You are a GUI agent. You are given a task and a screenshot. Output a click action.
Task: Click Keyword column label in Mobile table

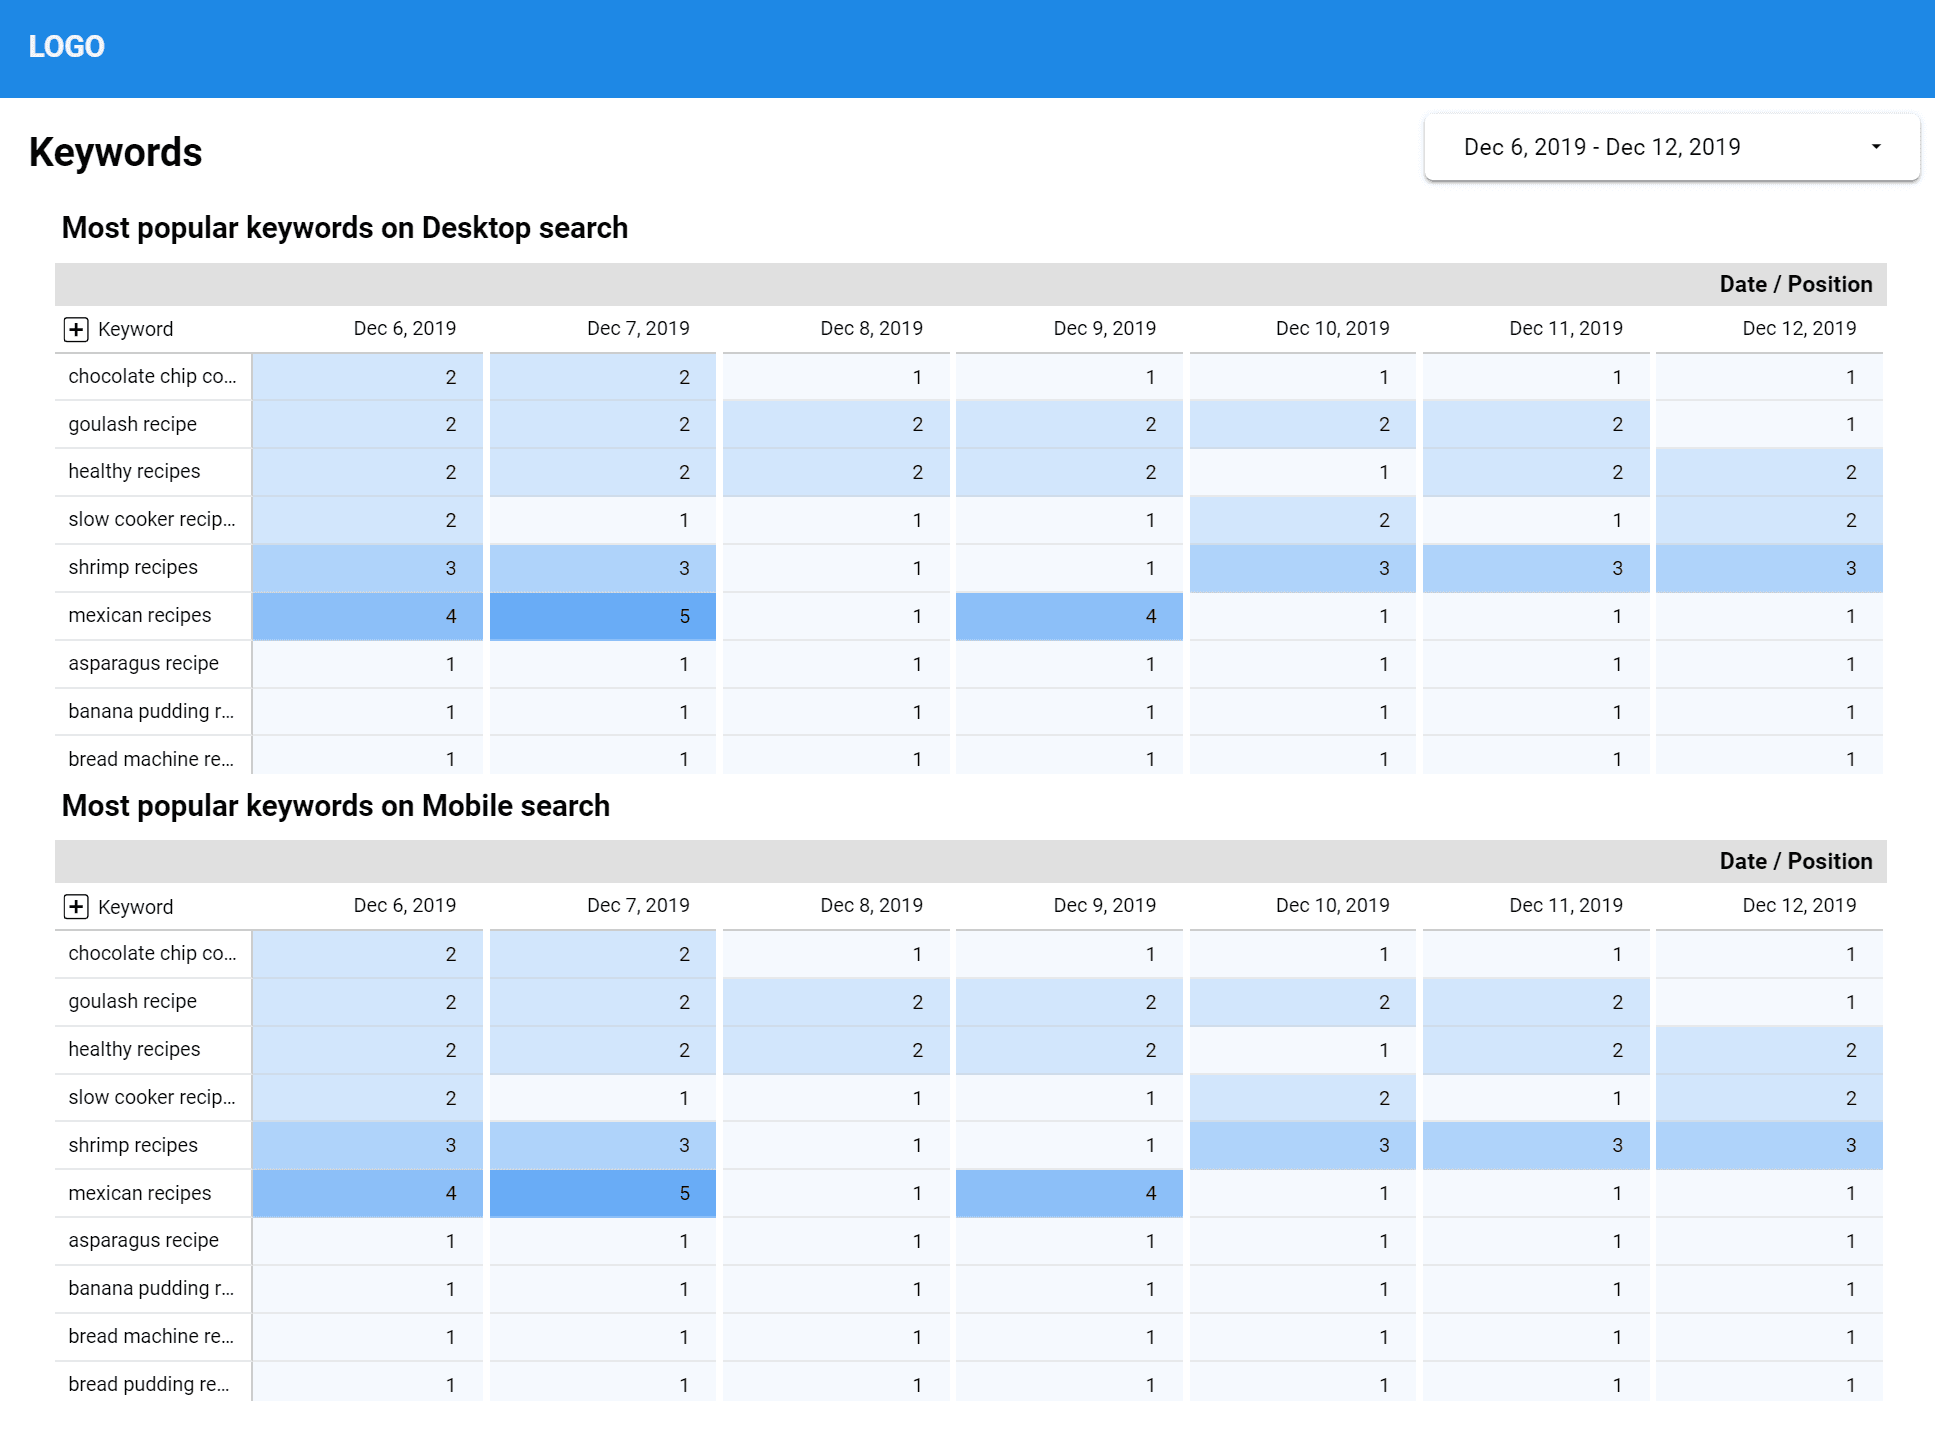[135, 907]
